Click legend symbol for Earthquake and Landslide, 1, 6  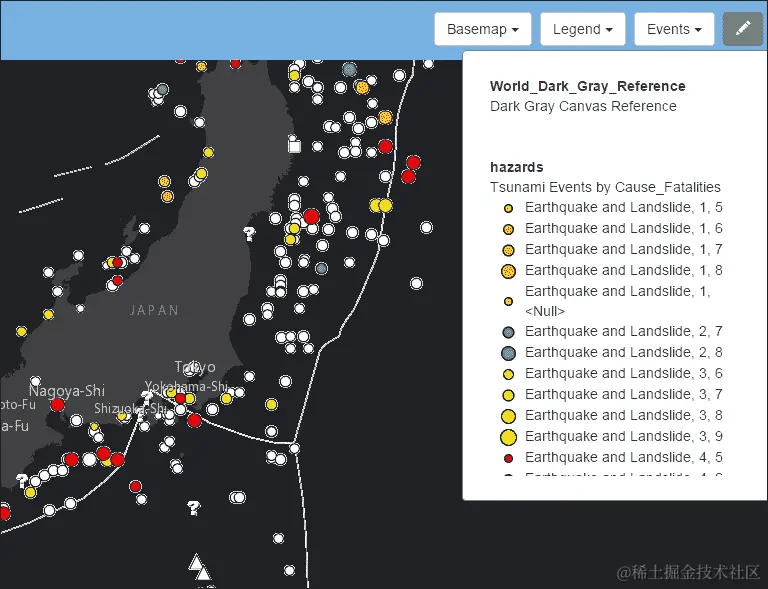click(508, 229)
